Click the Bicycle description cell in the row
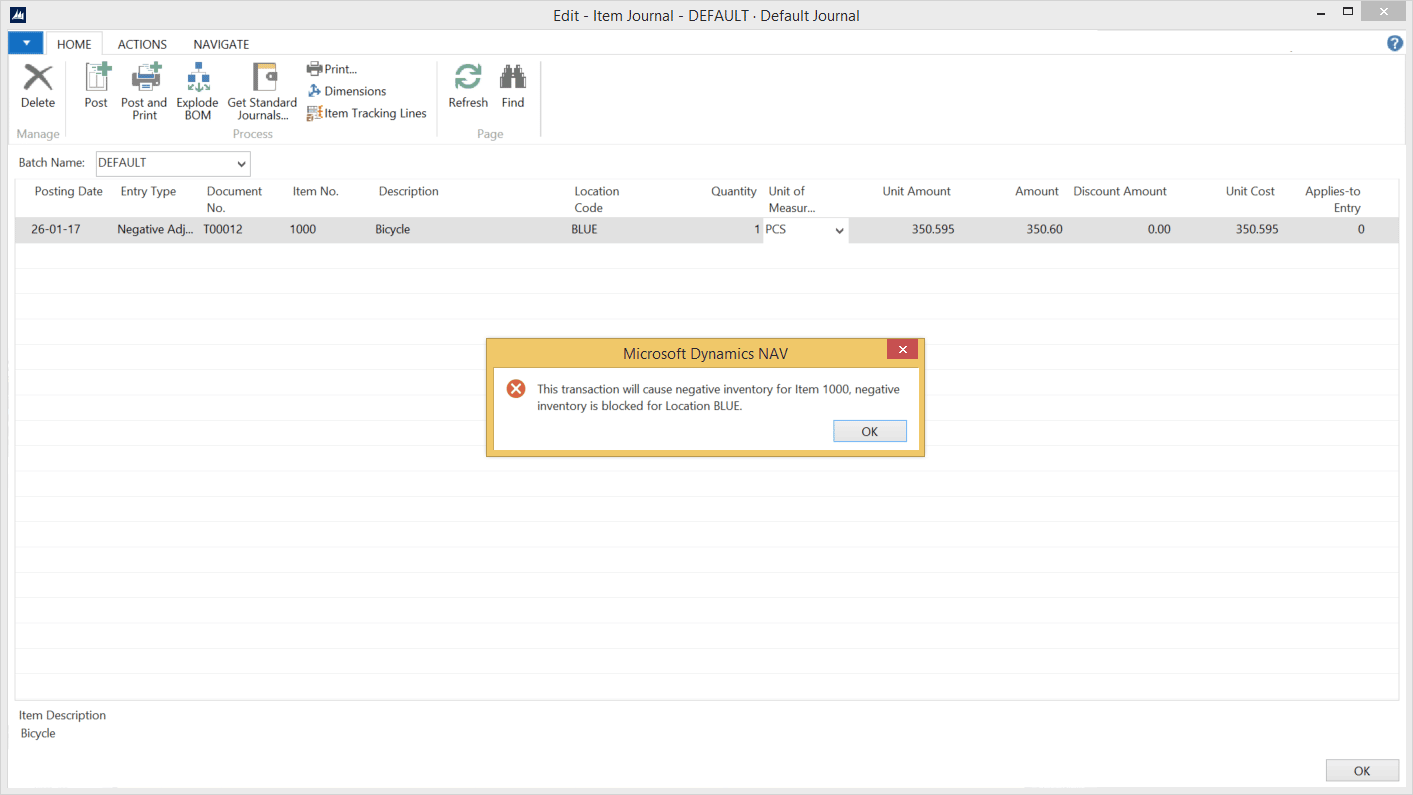Image resolution: width=1413 pixels, height=795 pixels. (393, 229)
